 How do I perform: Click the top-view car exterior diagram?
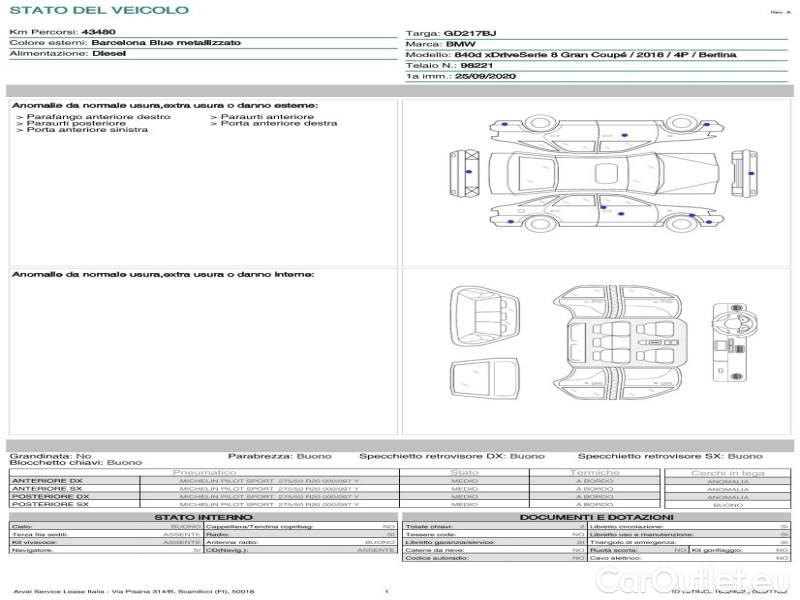604,173
